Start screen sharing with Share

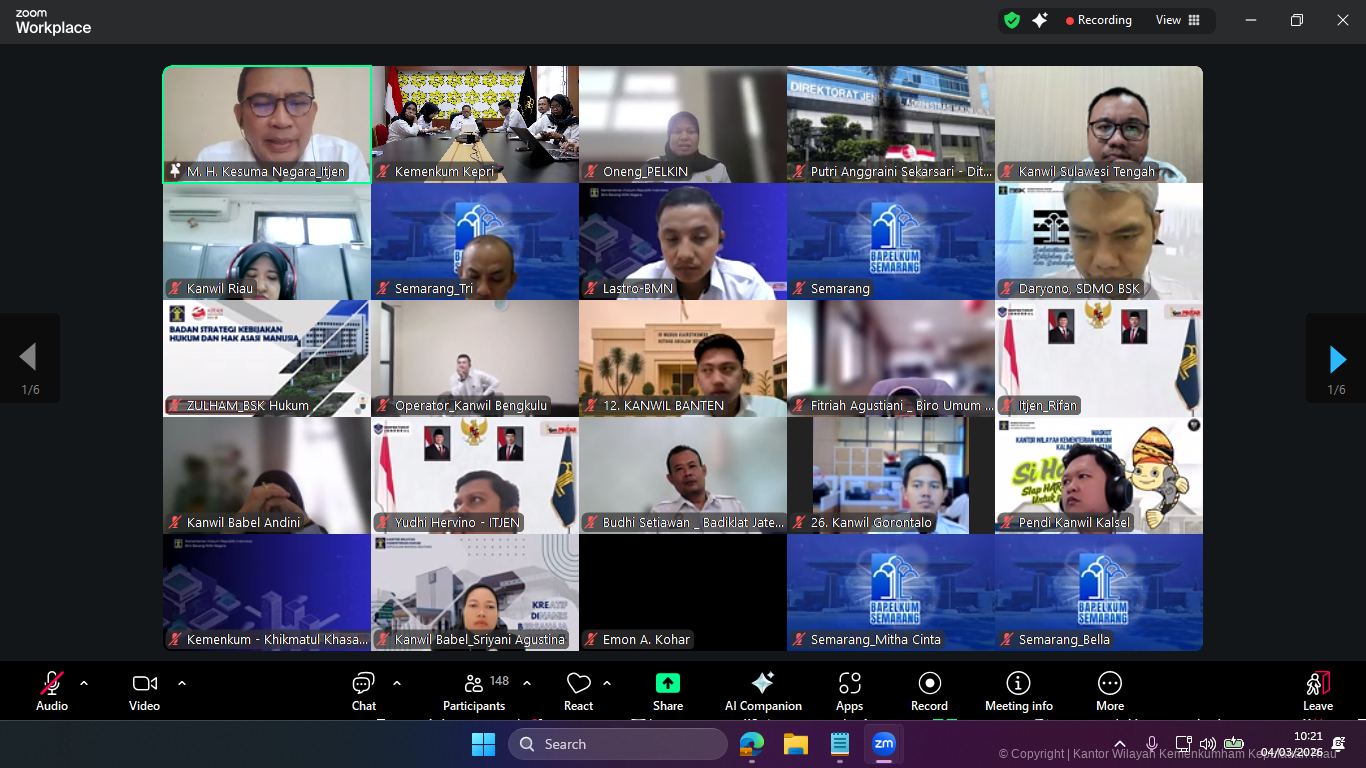(667, 691)
